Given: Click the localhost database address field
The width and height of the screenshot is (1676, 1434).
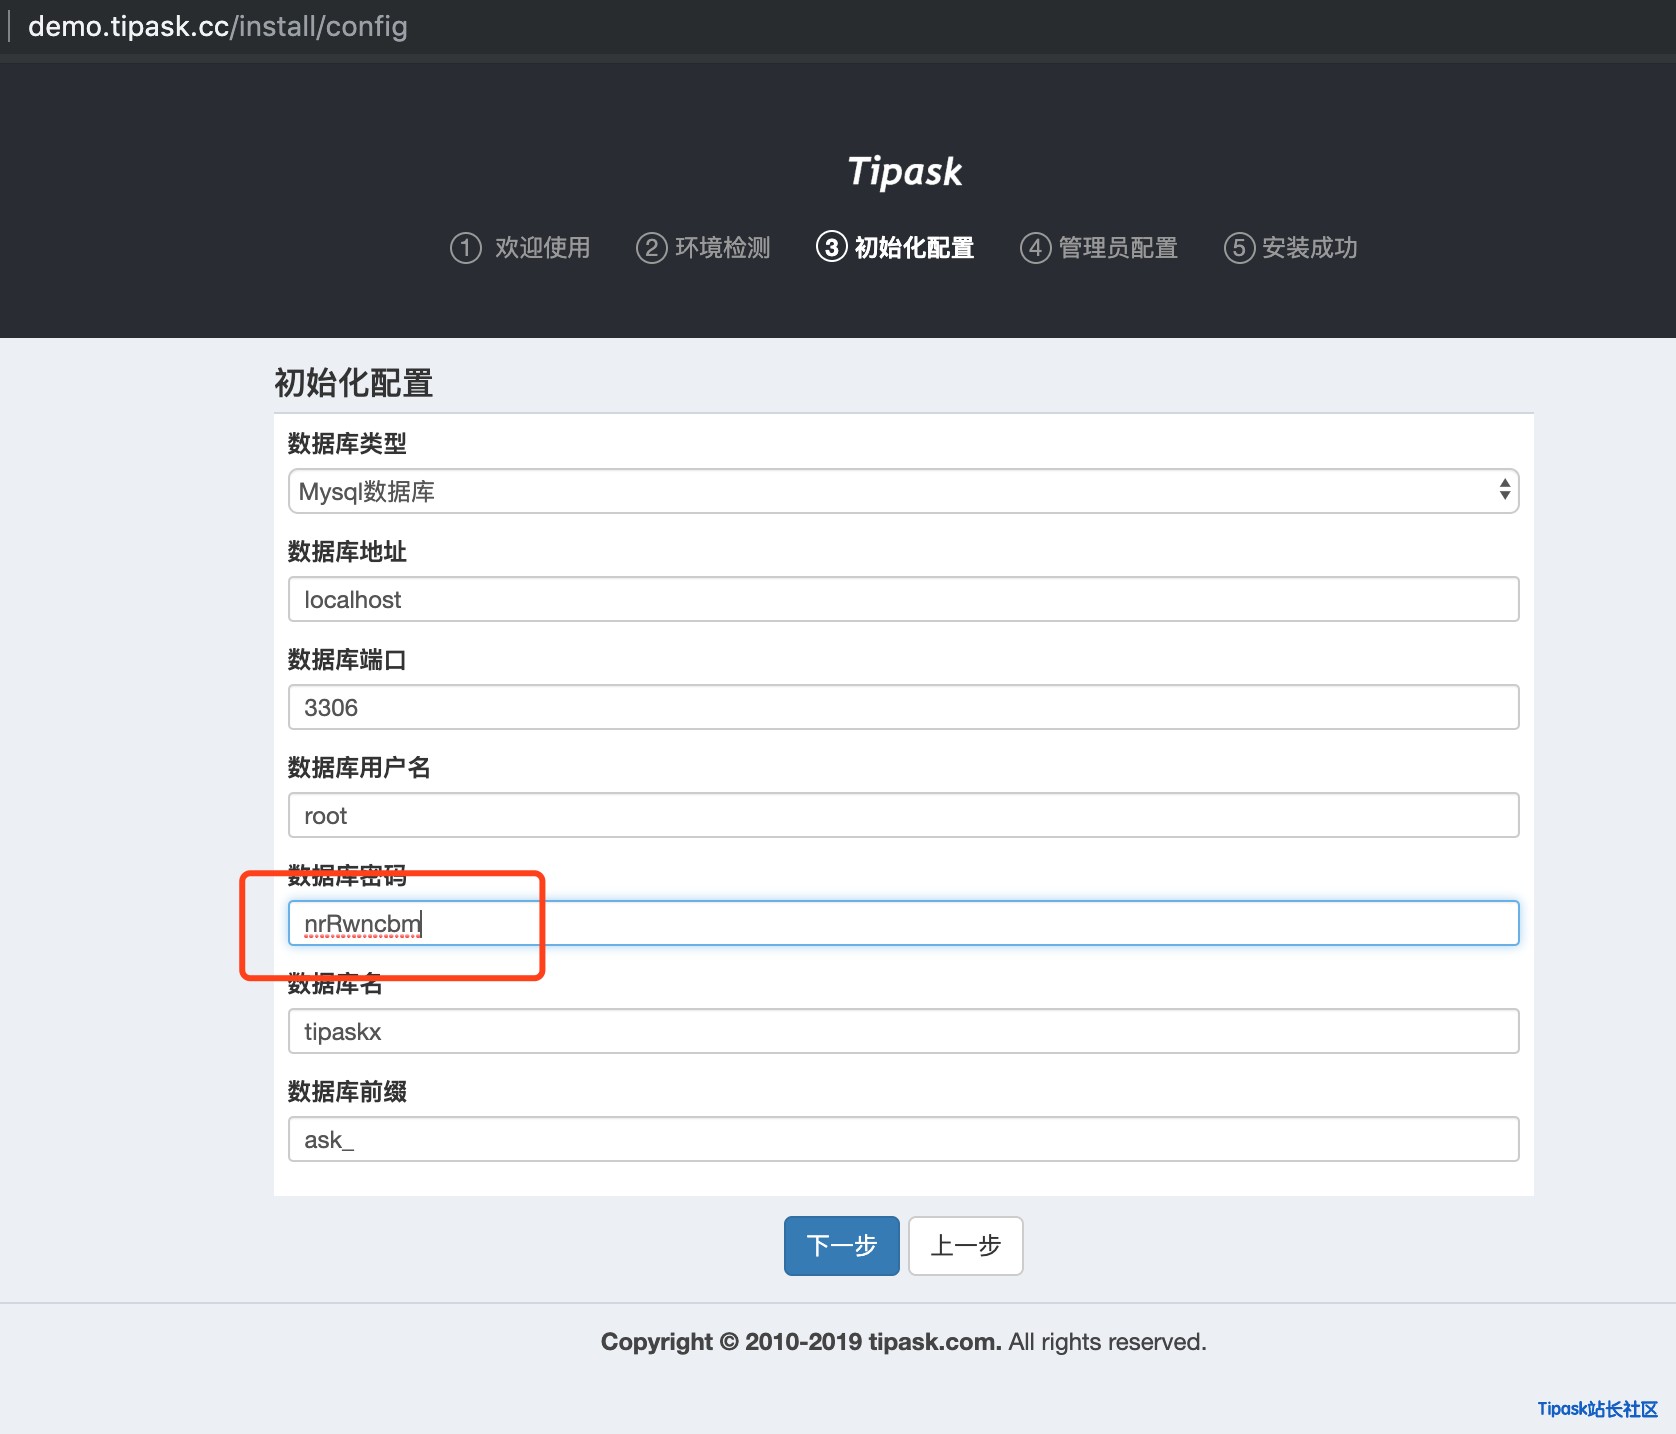Looking at the screenshot, I should point(903,599).
